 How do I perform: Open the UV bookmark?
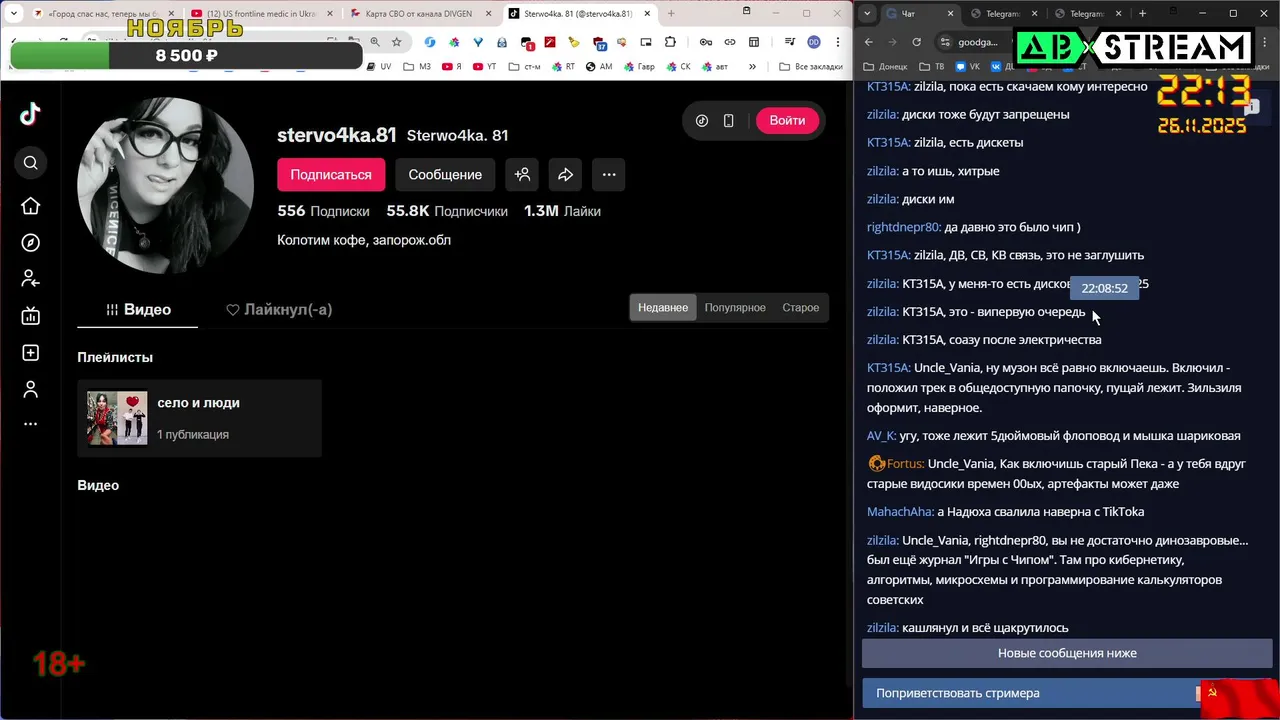tap(379, 67)
